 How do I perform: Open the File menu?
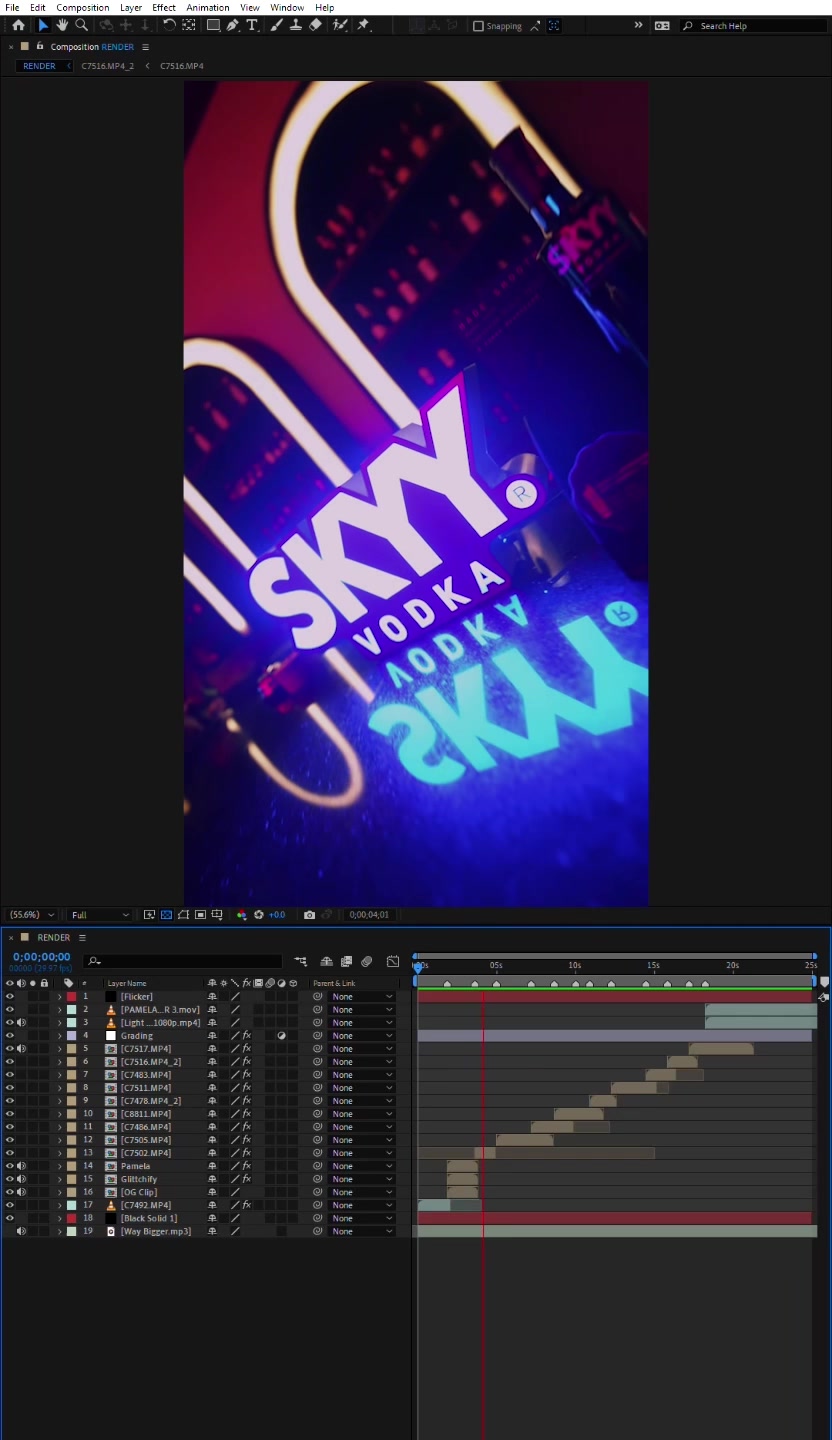coord(12,7)
